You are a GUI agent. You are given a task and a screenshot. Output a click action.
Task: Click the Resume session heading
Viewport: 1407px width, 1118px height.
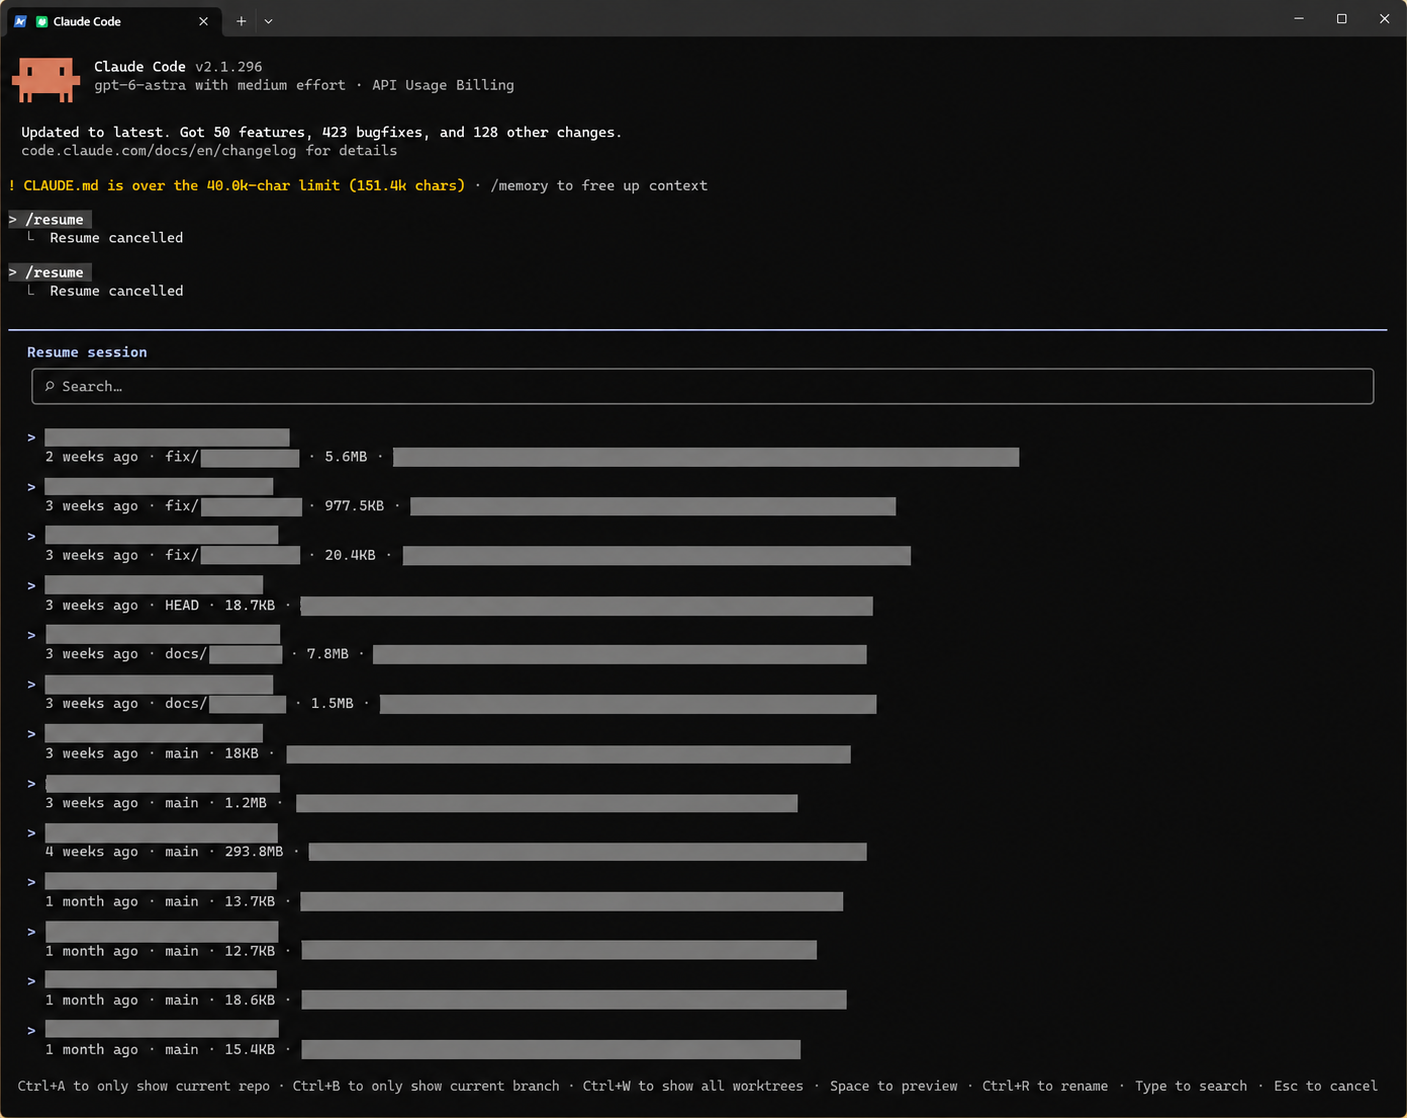pos(87,352)
